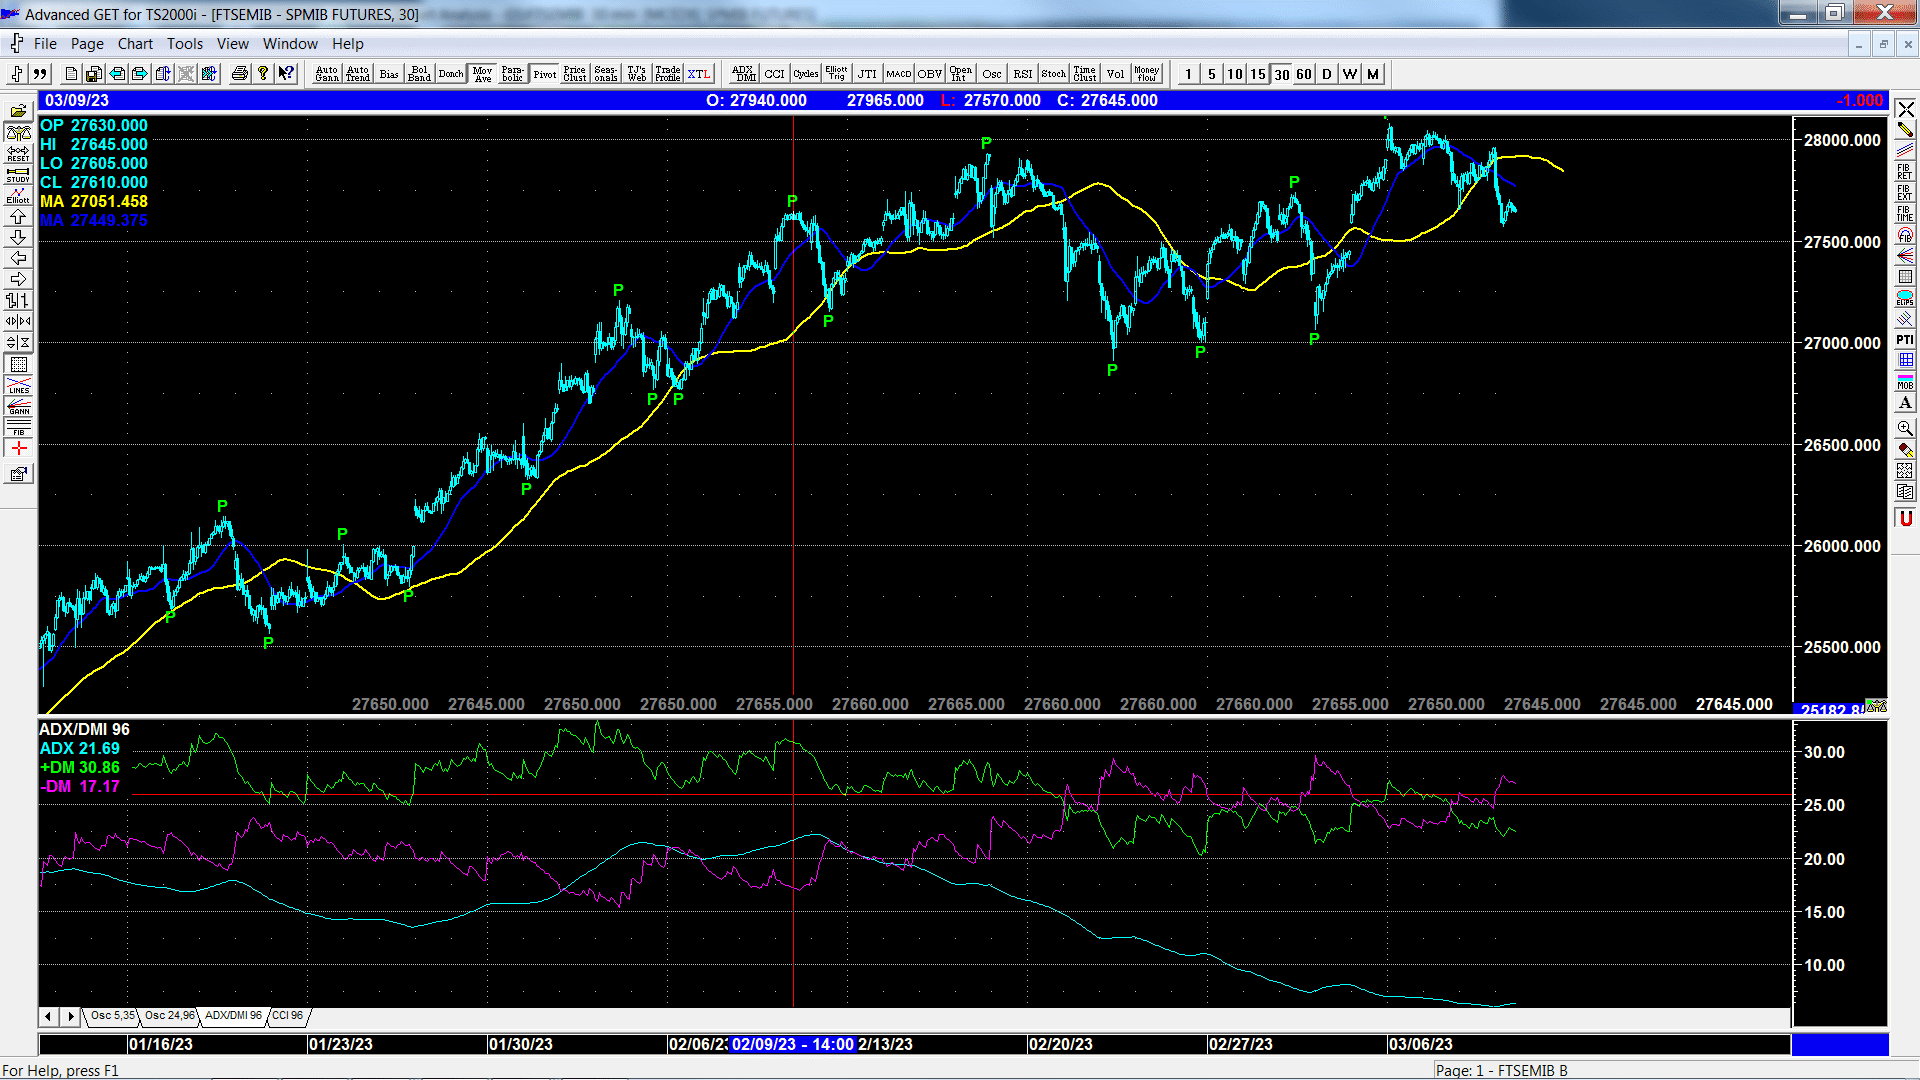
Task: Click the CCI indicator button
Action: click(x=775, y=74)
